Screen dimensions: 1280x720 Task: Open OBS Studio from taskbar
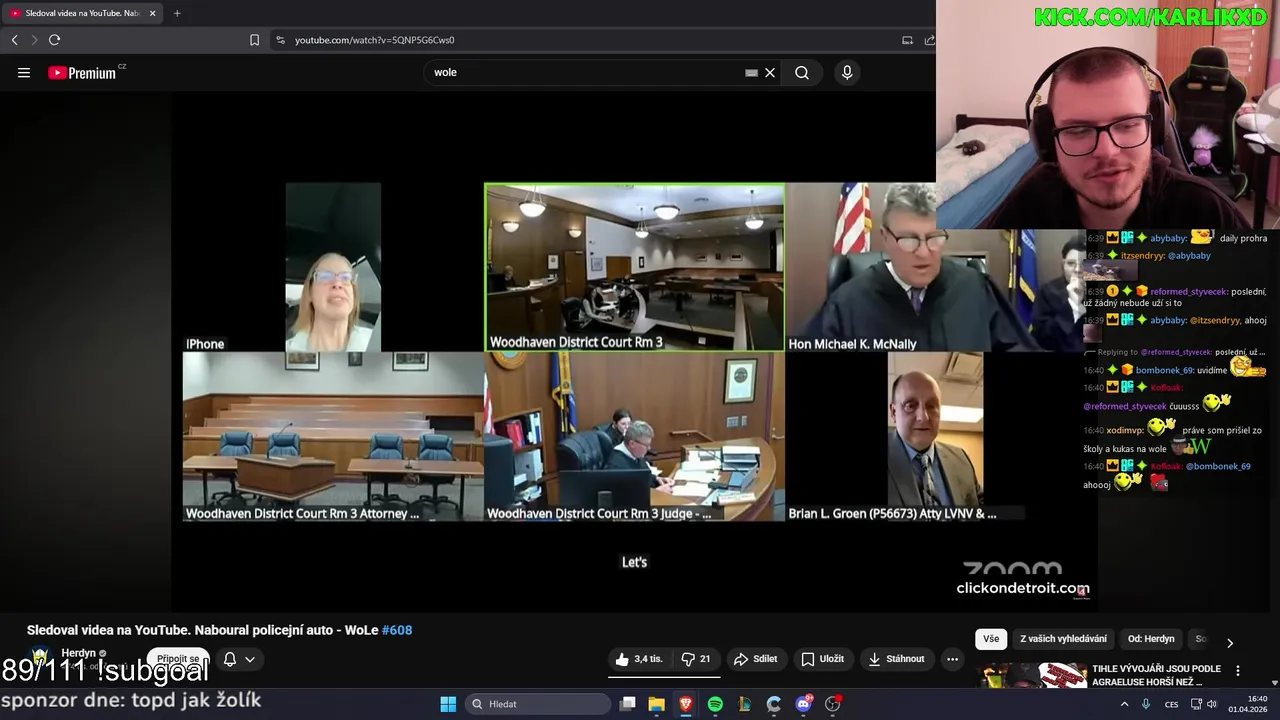[x=832, y=704]
